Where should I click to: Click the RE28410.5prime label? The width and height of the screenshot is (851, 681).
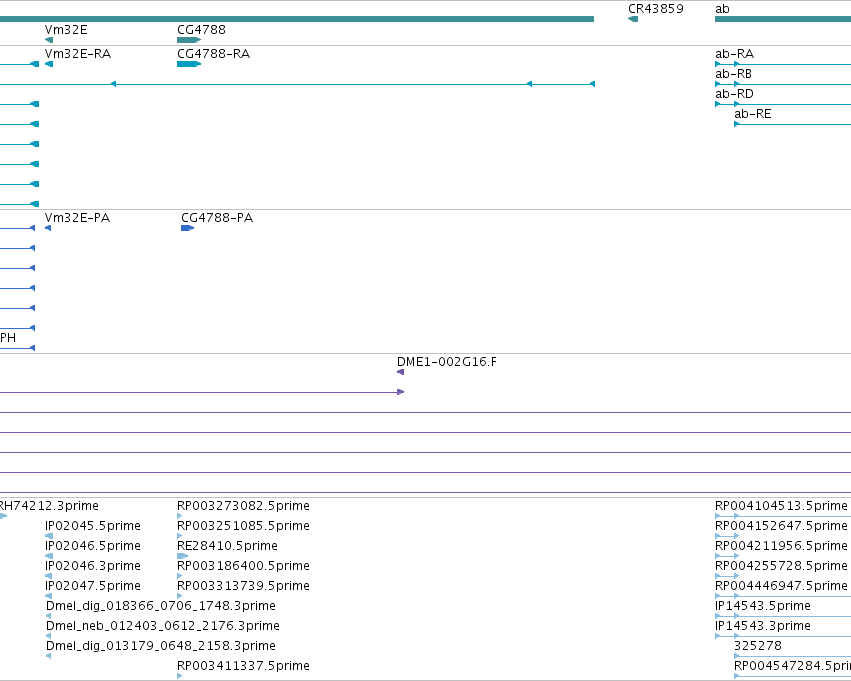(x=227, y=546)
